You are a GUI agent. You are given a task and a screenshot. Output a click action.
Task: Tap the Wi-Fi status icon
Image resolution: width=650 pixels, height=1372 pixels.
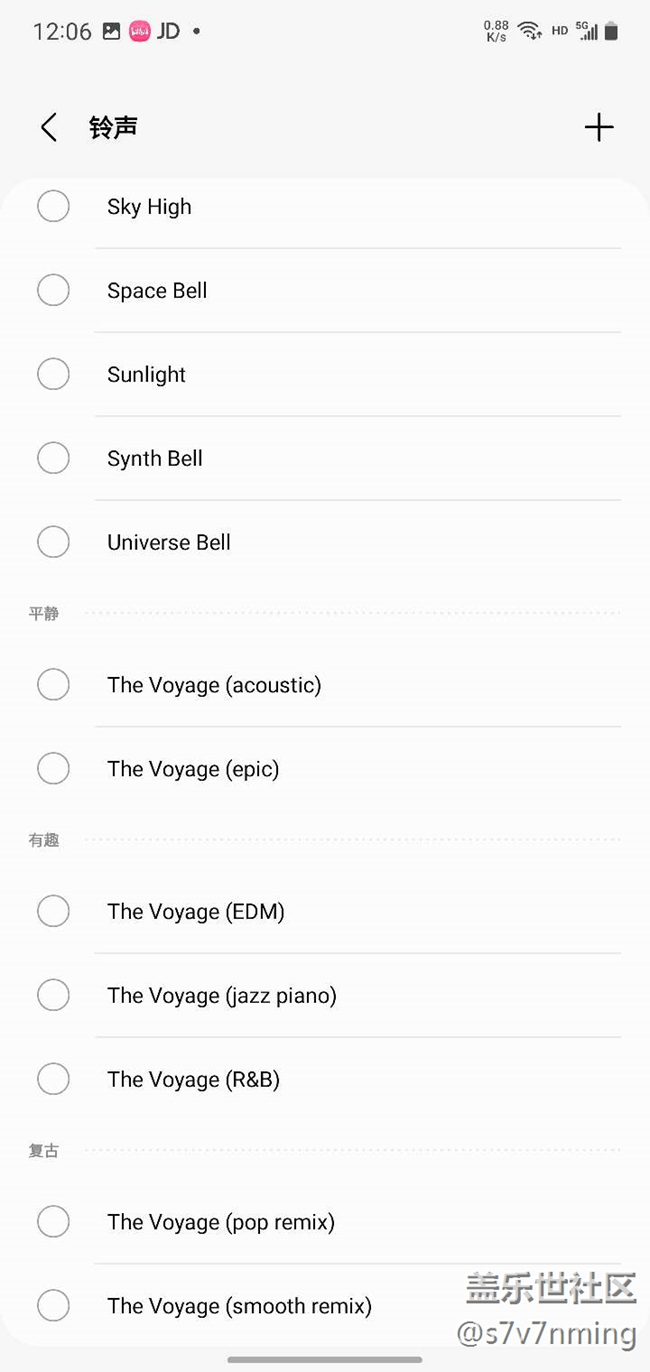(x=529, y=31)
